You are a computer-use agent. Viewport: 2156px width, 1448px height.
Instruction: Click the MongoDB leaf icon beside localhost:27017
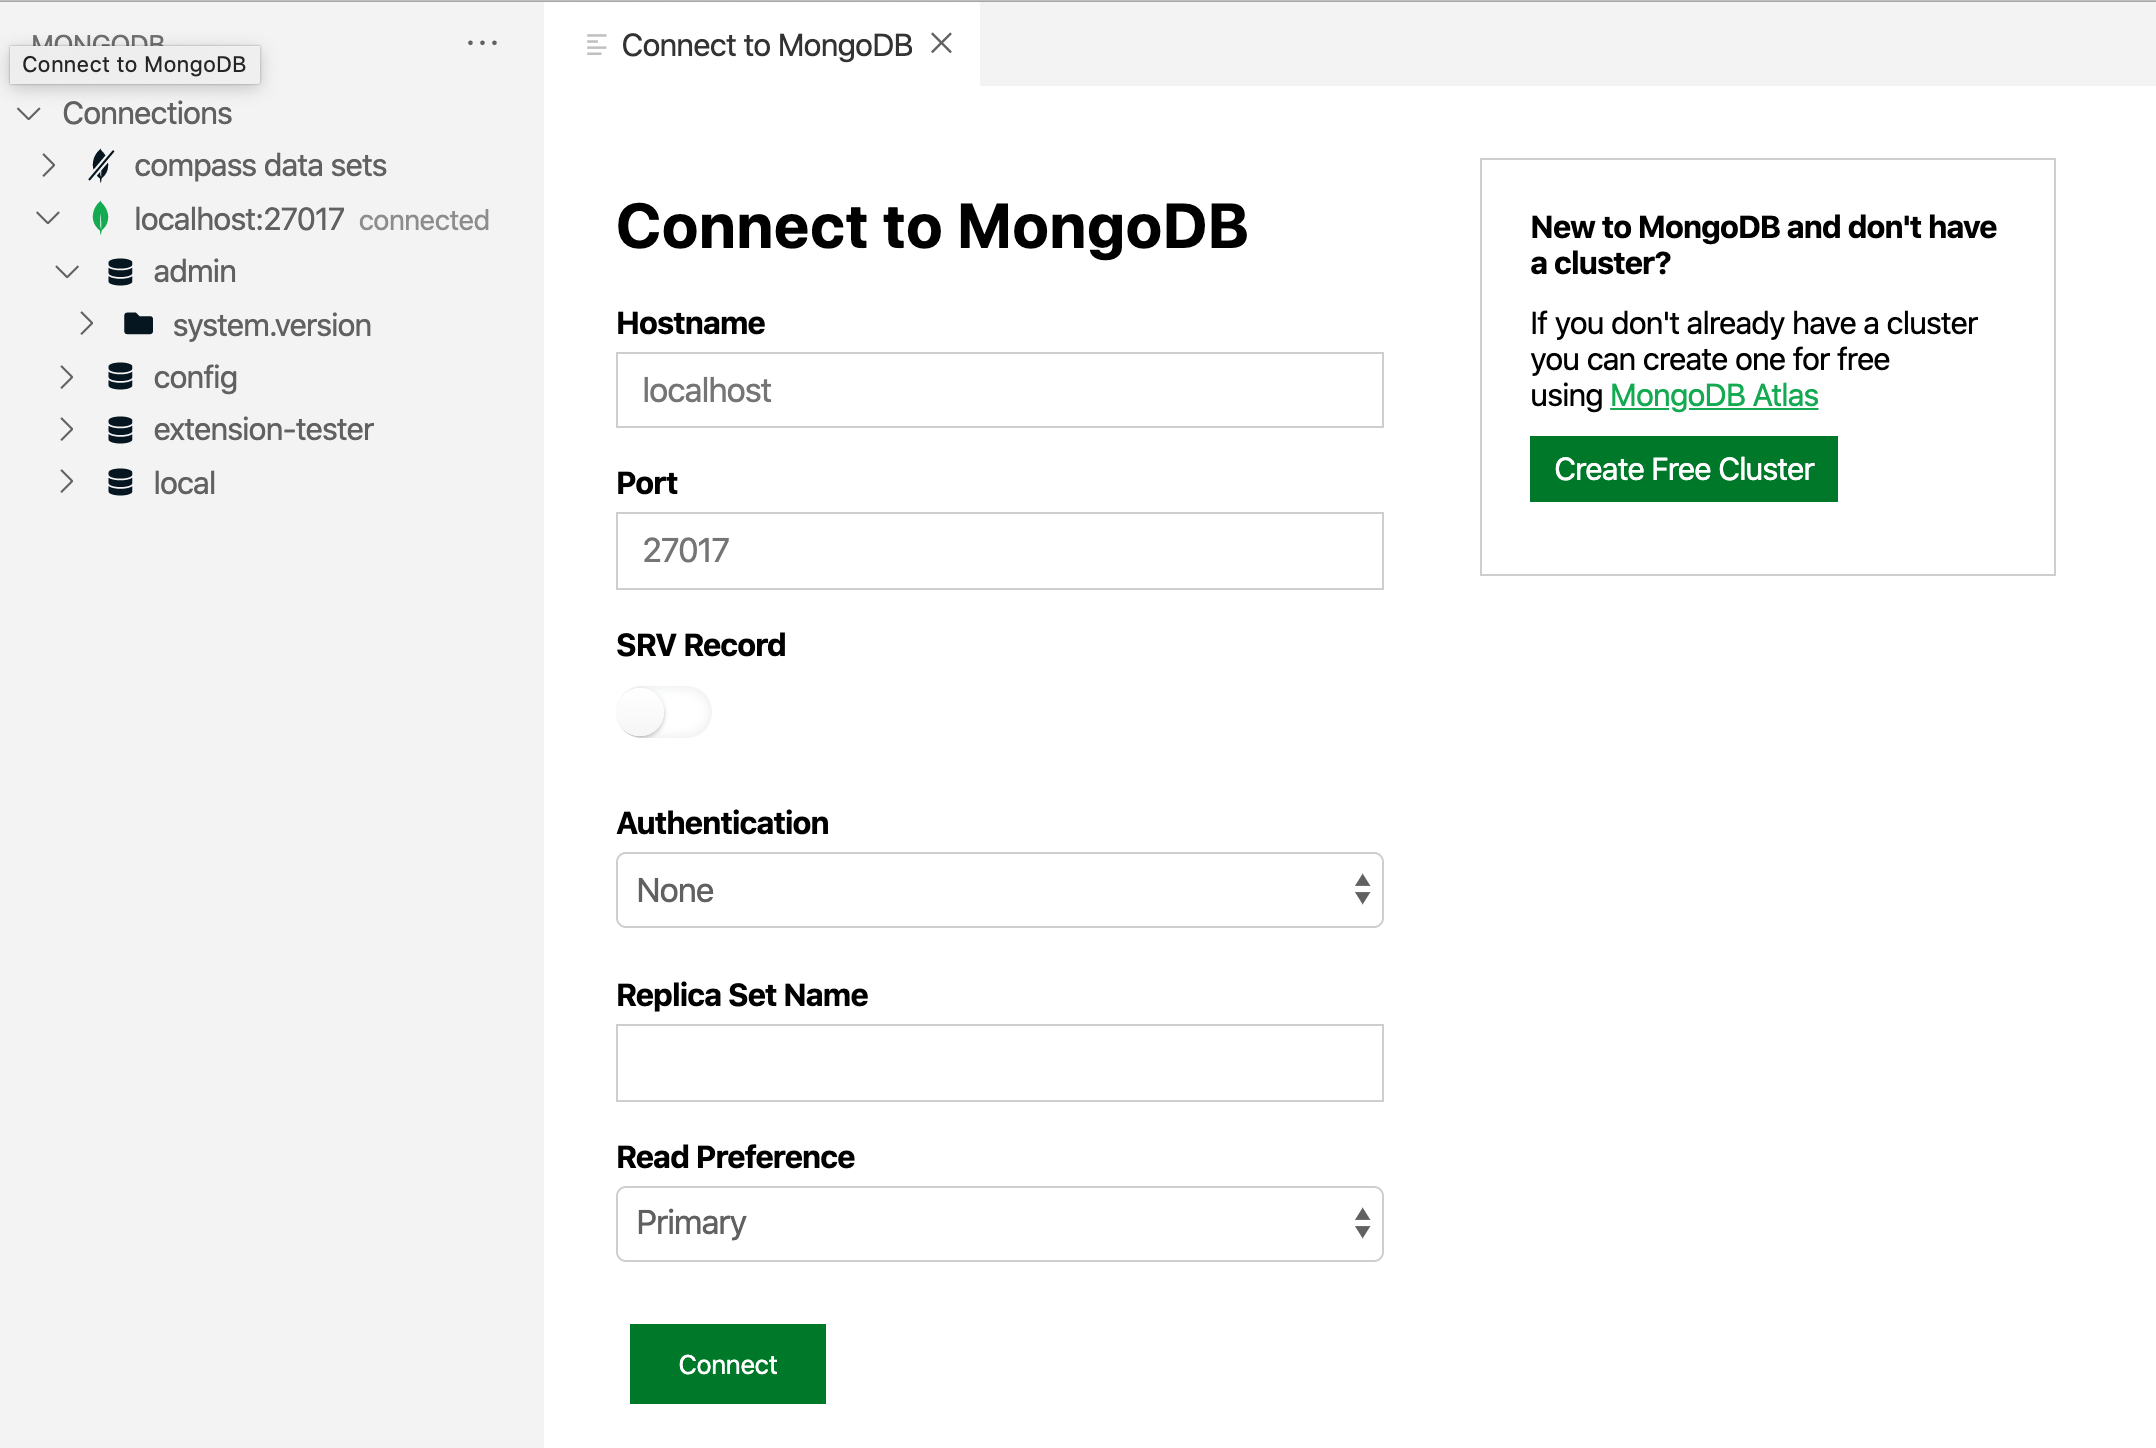coord(100,218)
